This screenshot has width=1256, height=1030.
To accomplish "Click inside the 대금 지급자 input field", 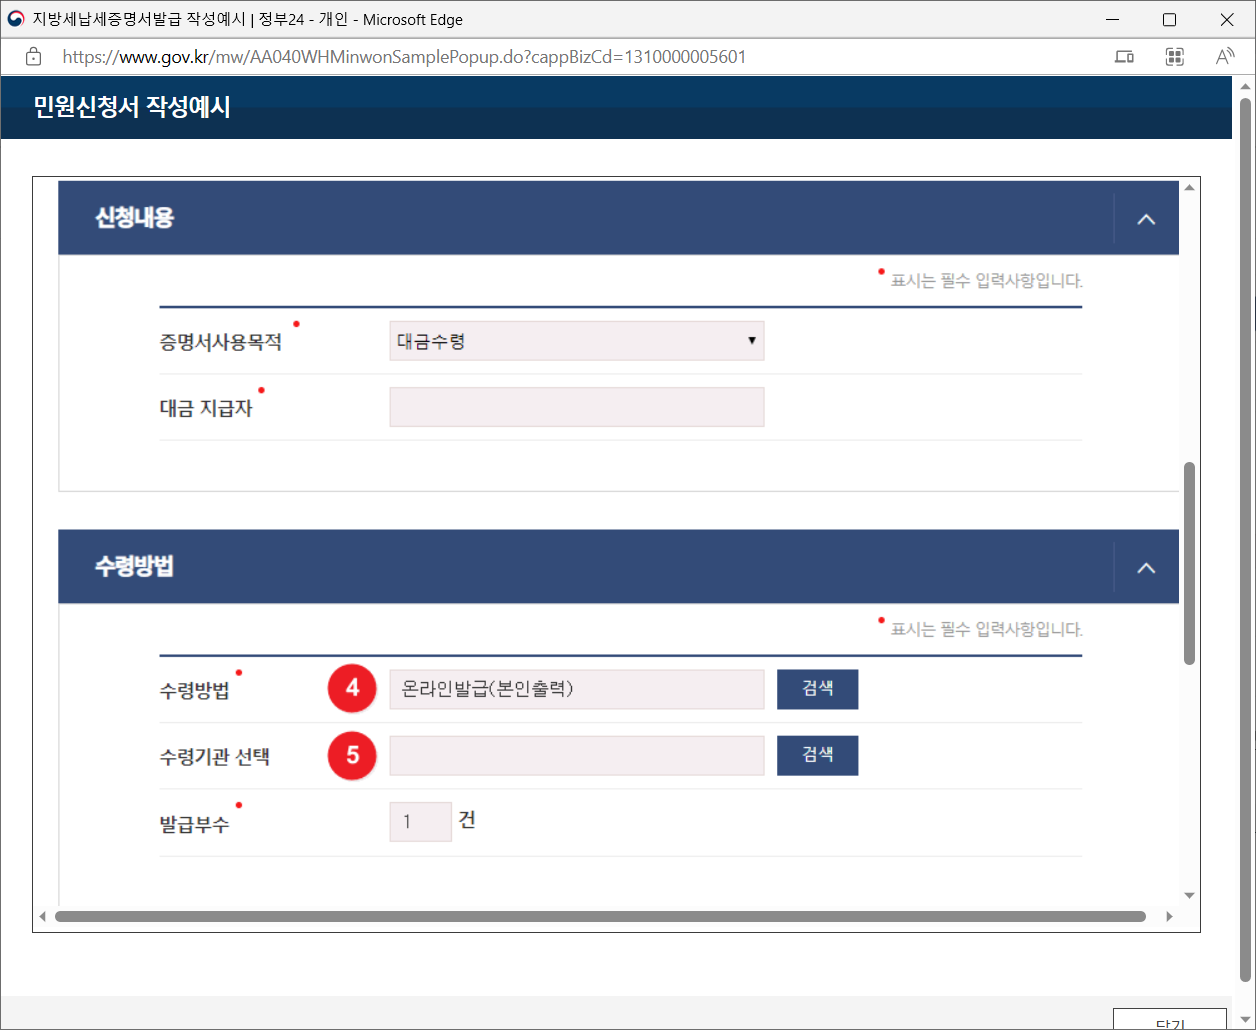I will [x=576, y=406].
